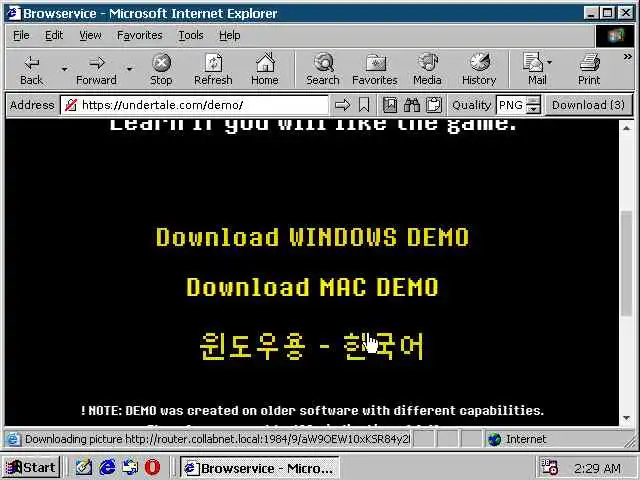Go to the Home page
Screen dimensions: 640x480
click(265, 69)
